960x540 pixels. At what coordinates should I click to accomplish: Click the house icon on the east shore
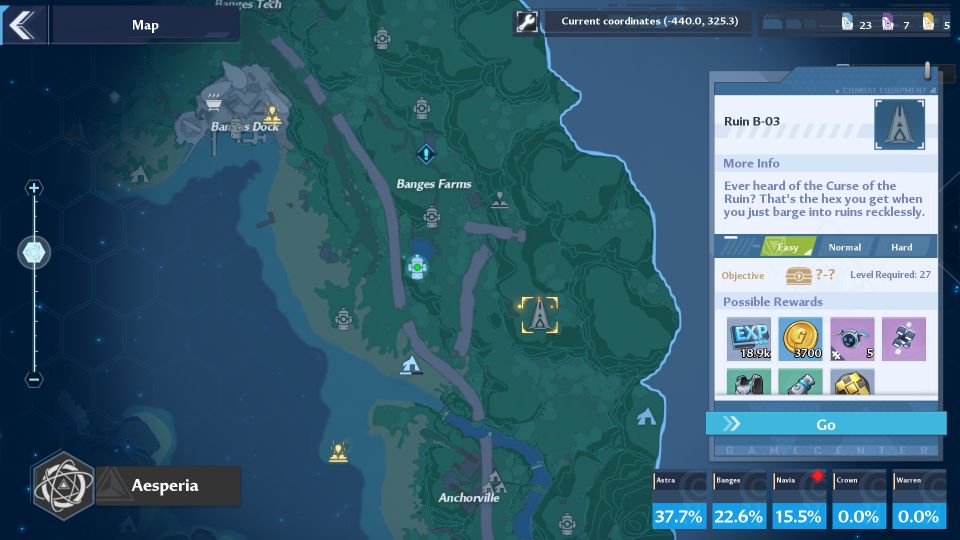click(x=646, y=418)
